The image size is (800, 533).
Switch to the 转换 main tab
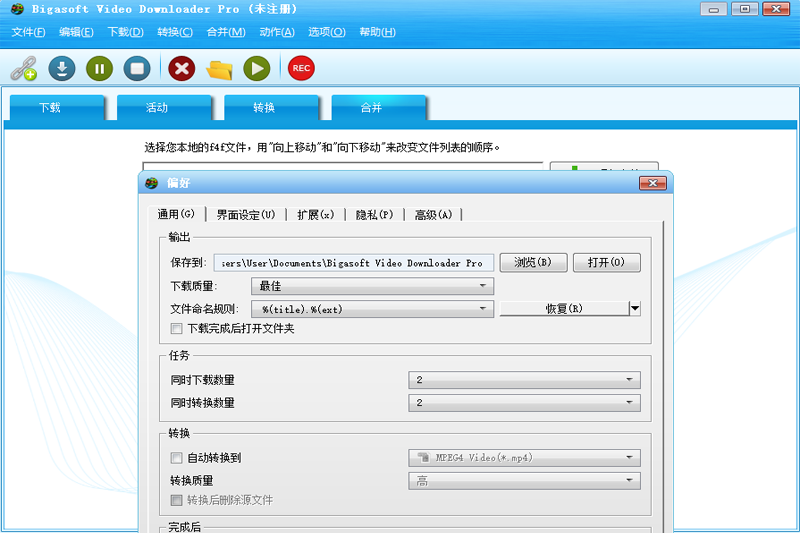(271, 108)
